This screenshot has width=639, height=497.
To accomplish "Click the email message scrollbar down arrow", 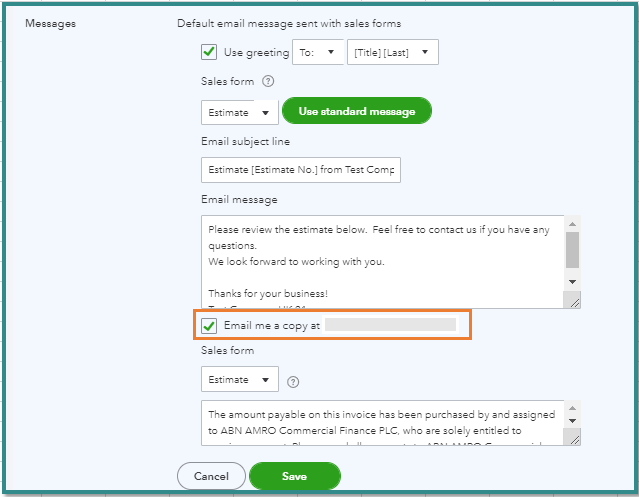I will [x=573, y=283].
